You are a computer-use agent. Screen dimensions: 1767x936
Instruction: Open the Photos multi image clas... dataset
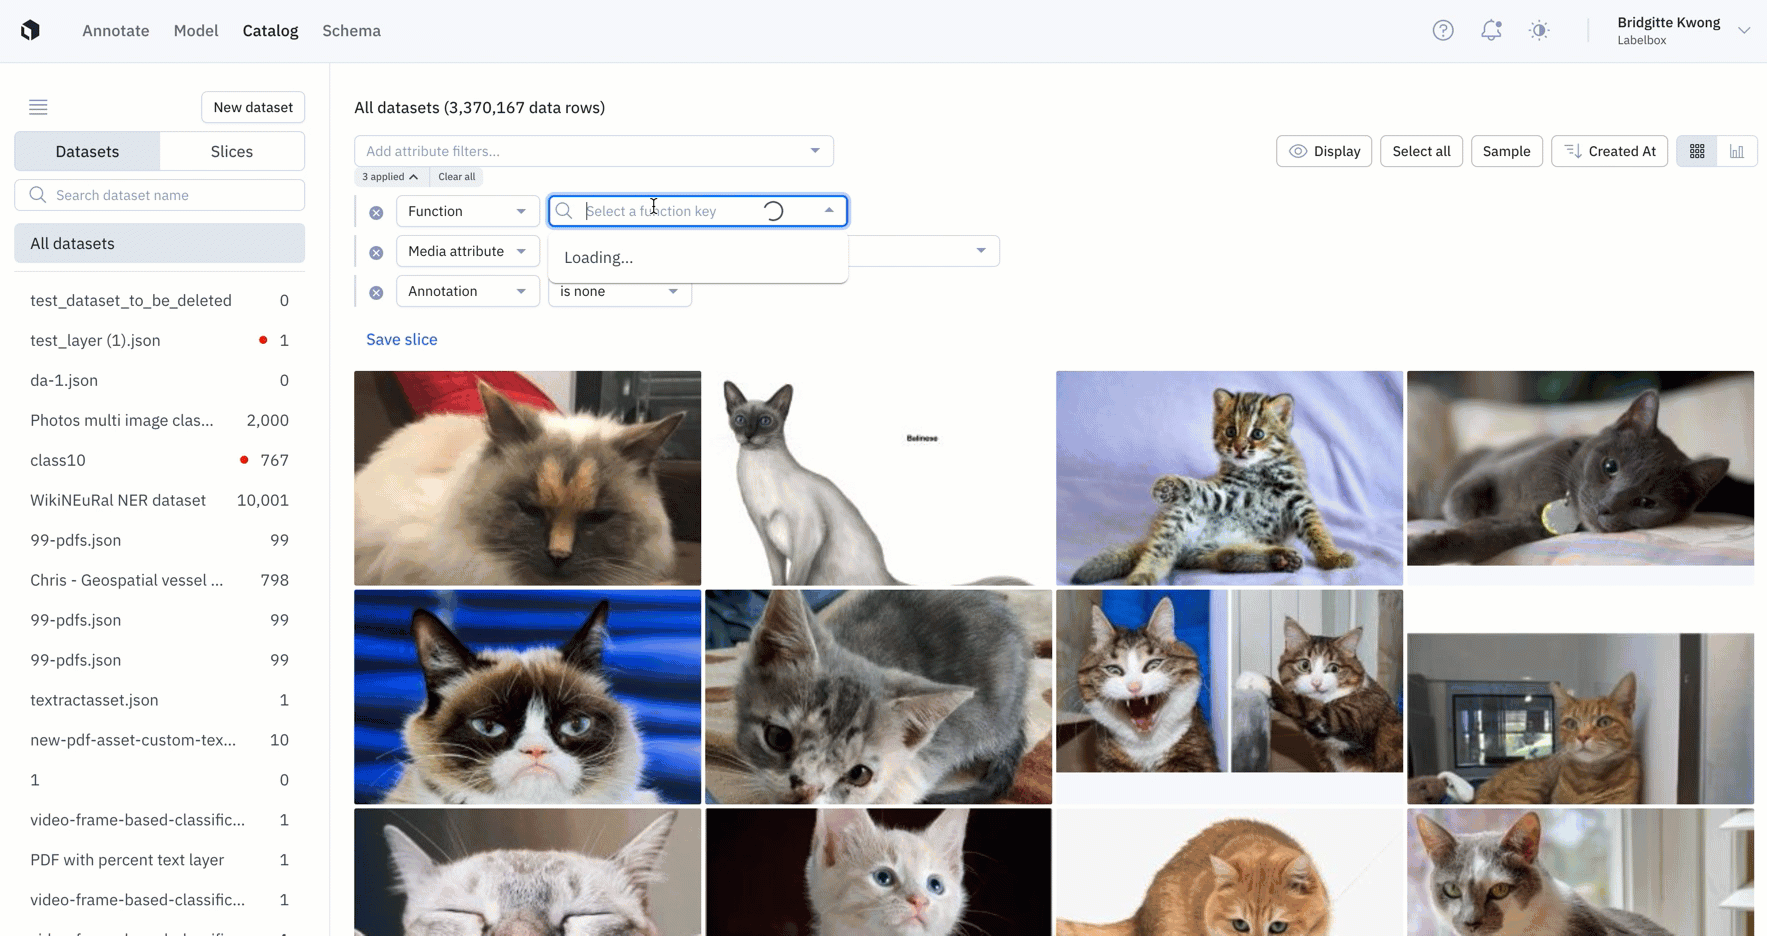pyautogui.click(x=160, y=420)
